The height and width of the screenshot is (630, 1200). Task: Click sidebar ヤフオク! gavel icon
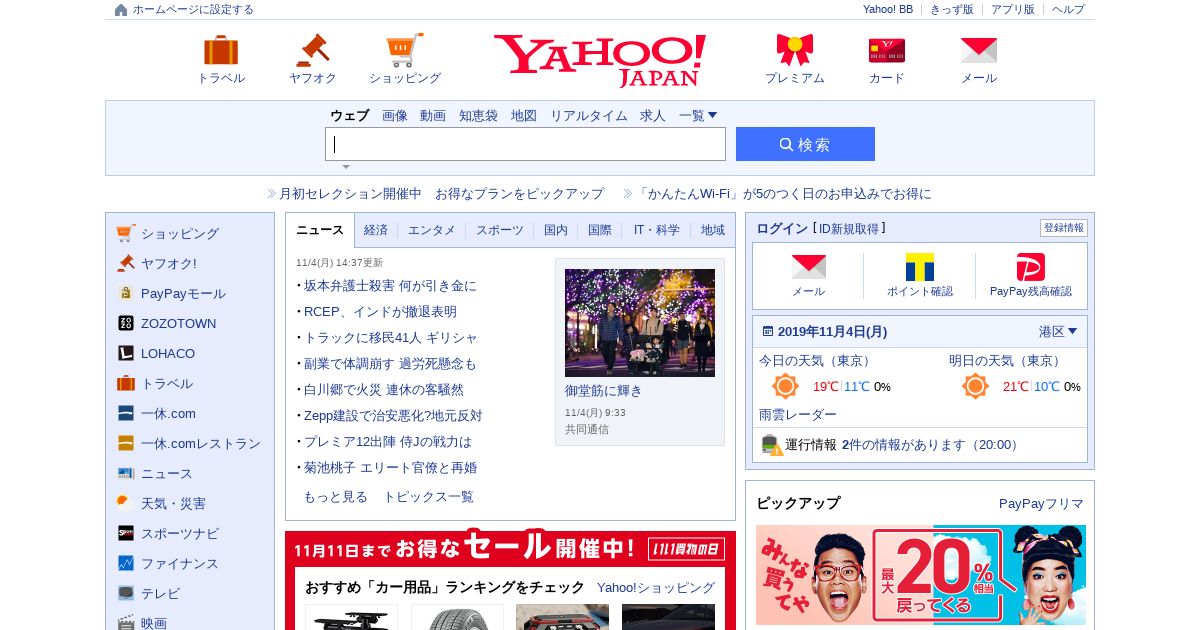coord(125,263)
